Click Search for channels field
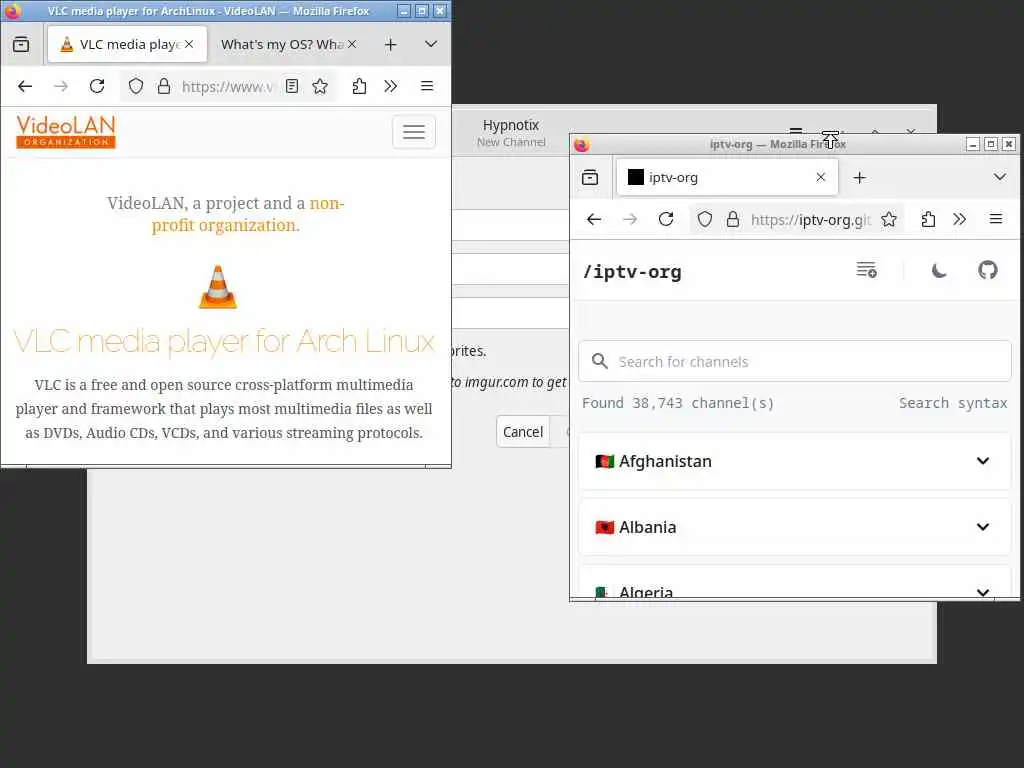The height and width of the screenshot is (768, 1024). [x=795, y=361]
